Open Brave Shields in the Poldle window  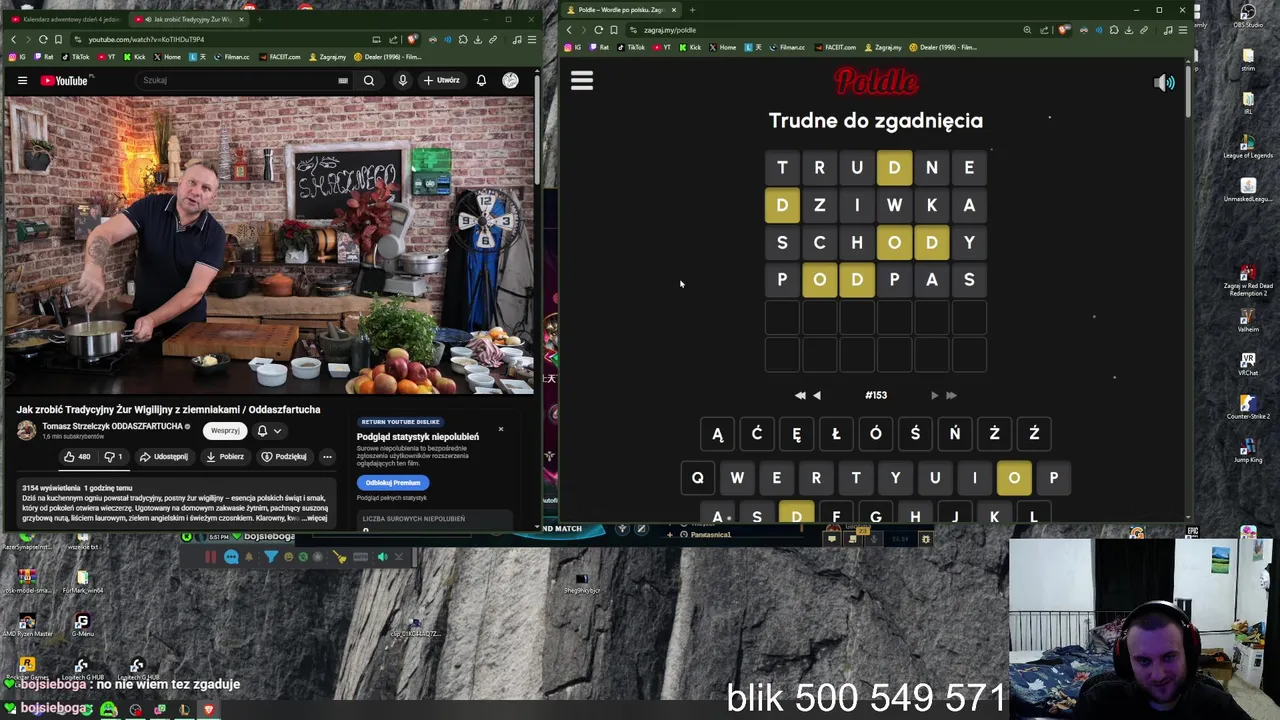1064,30
